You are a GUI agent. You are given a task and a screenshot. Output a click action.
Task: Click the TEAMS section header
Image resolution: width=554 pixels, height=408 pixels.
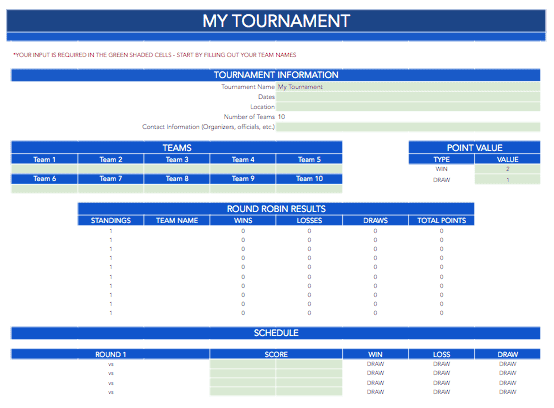[x=177, y=147]
